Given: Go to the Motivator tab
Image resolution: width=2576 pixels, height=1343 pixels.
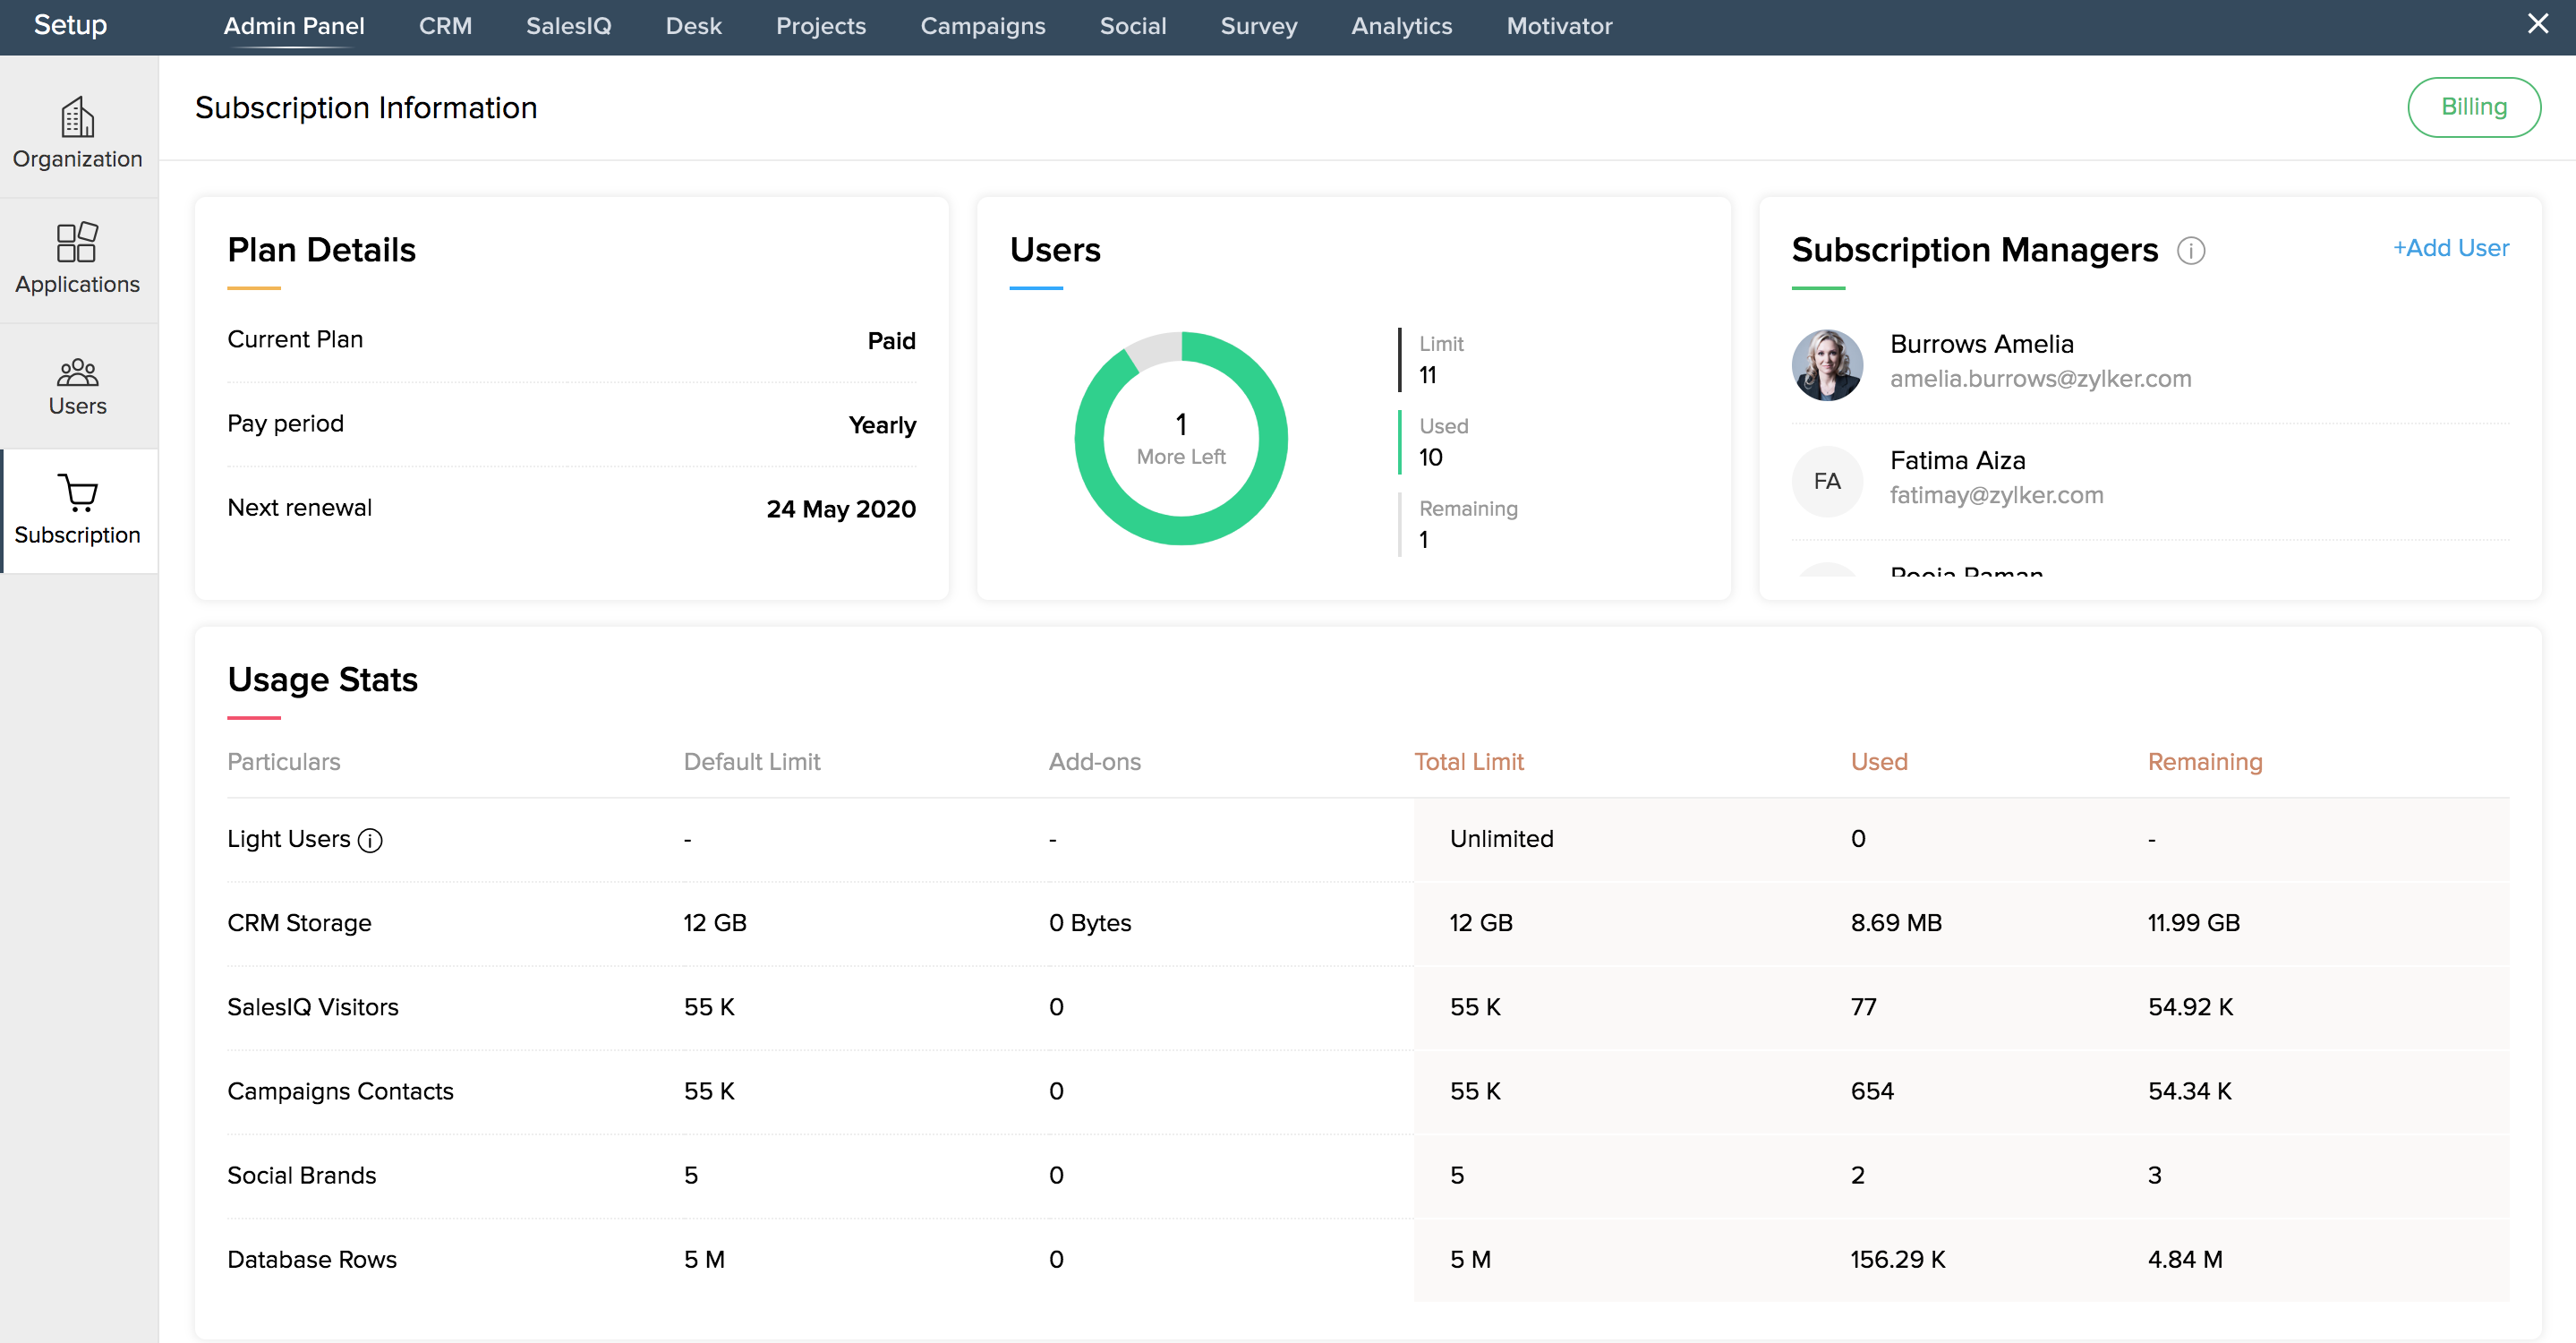Looking at the screenshot, I should [x=1559, y=26].
